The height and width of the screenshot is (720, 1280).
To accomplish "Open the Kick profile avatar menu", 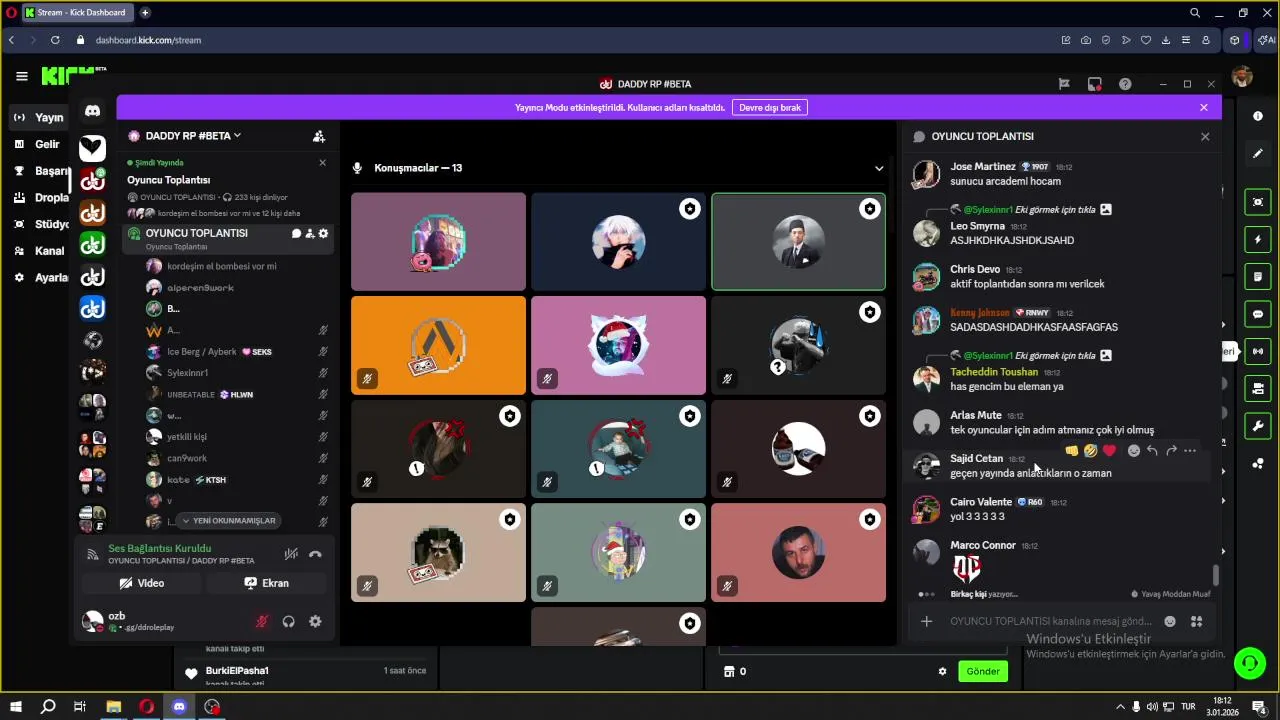I will (x=1242, y=77).
